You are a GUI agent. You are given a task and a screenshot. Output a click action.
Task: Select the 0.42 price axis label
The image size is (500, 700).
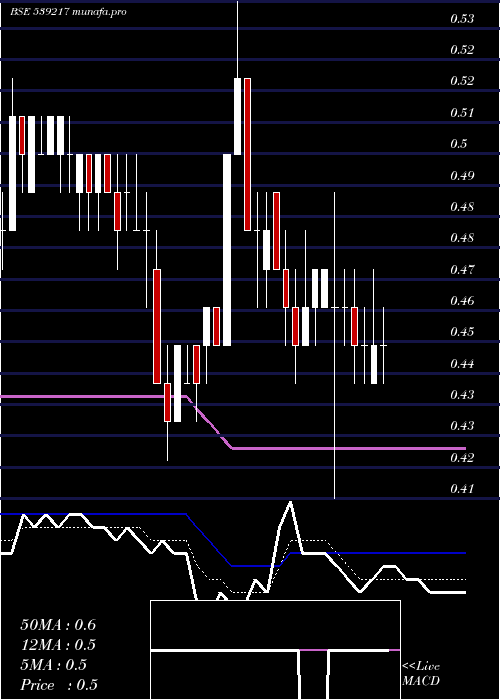tap(462, 458)
